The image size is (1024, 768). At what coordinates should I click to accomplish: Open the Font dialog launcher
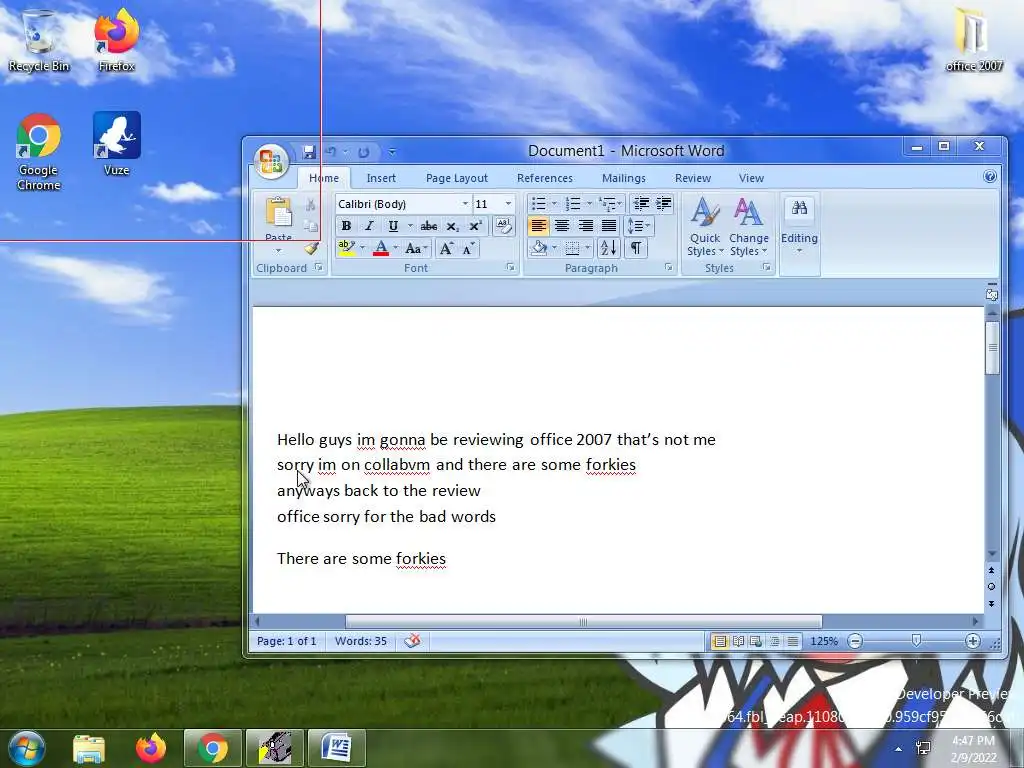click(511, 268)
